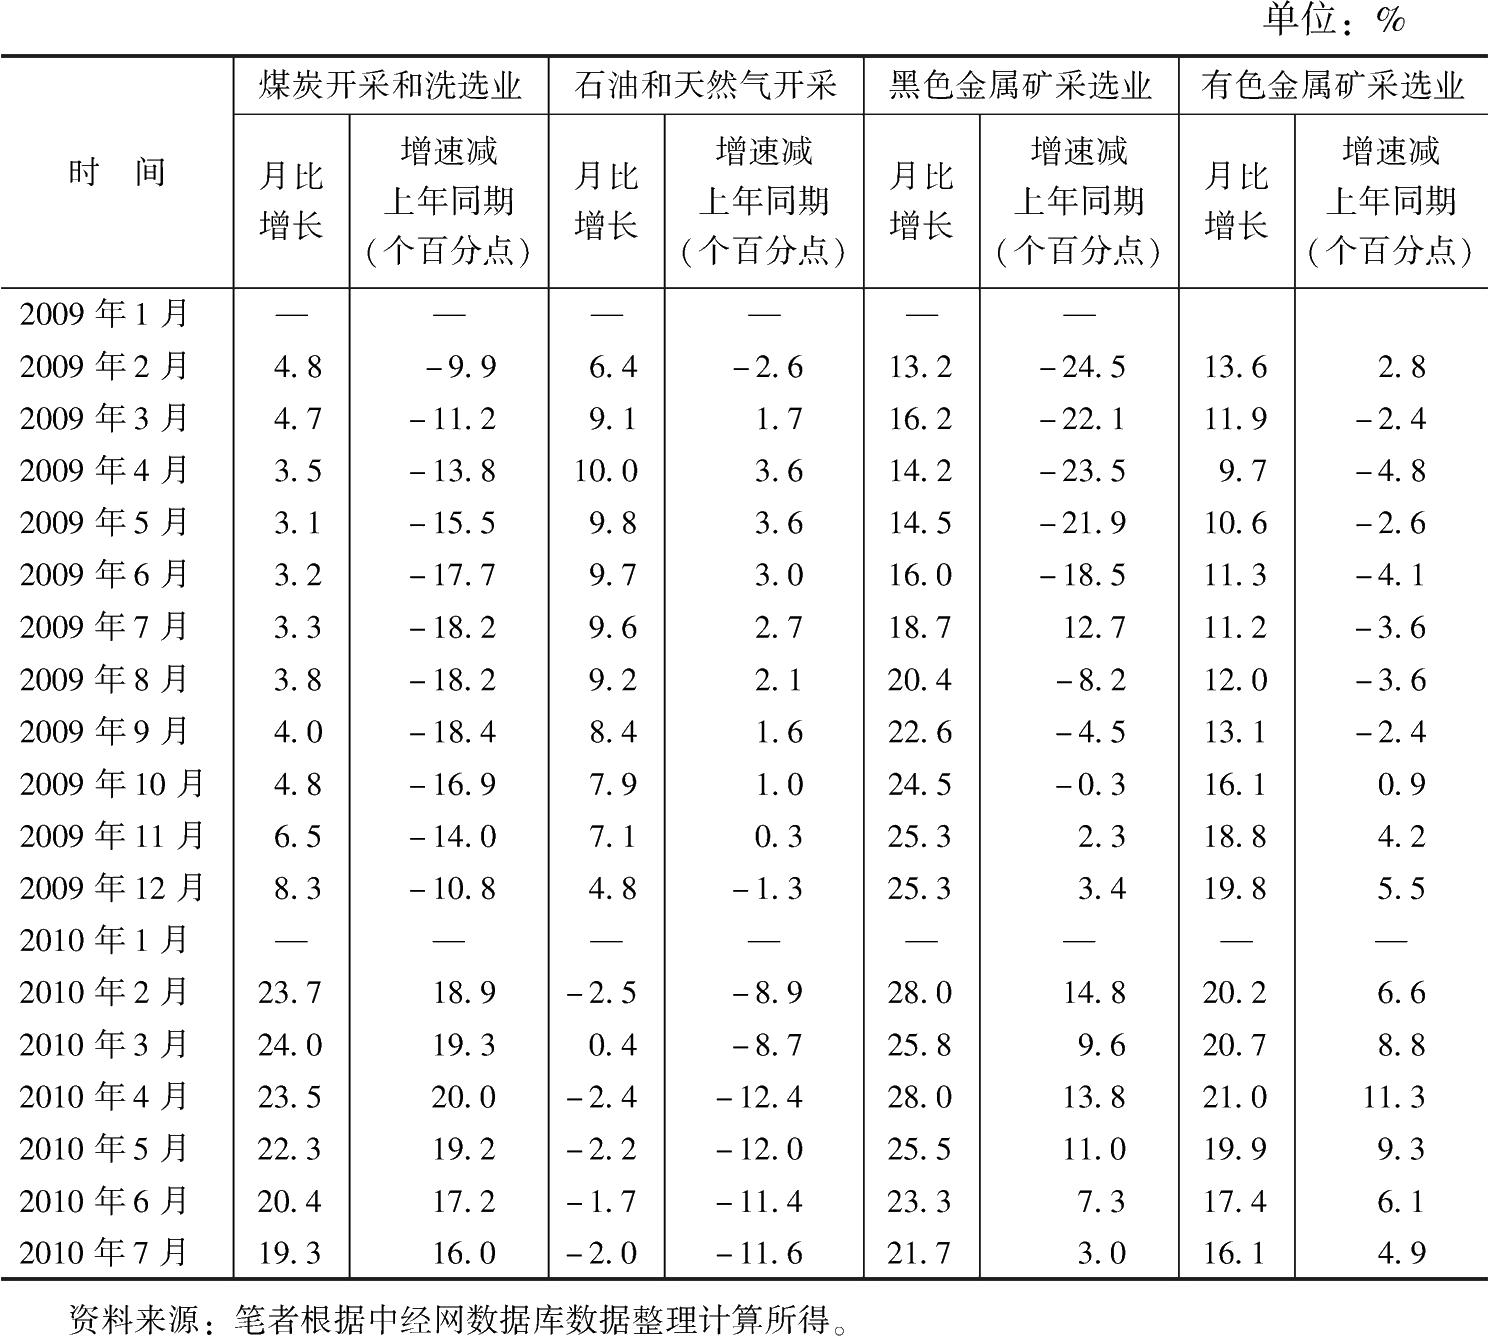Click the 月比增长 subheader under 煤炭开采和洗选业
1488x1337 pixels.
tap(291, 201)
